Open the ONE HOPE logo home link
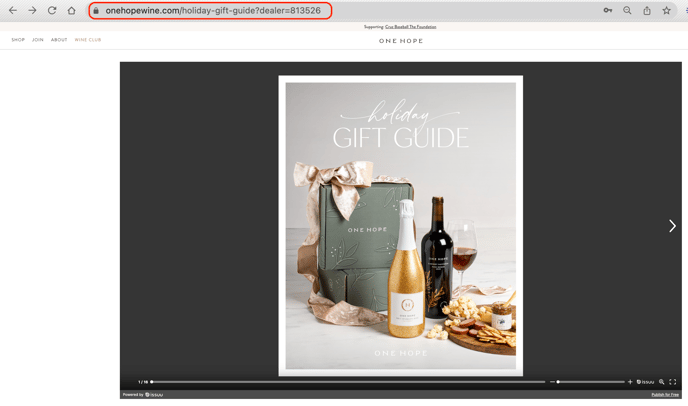 pos(401,41)
